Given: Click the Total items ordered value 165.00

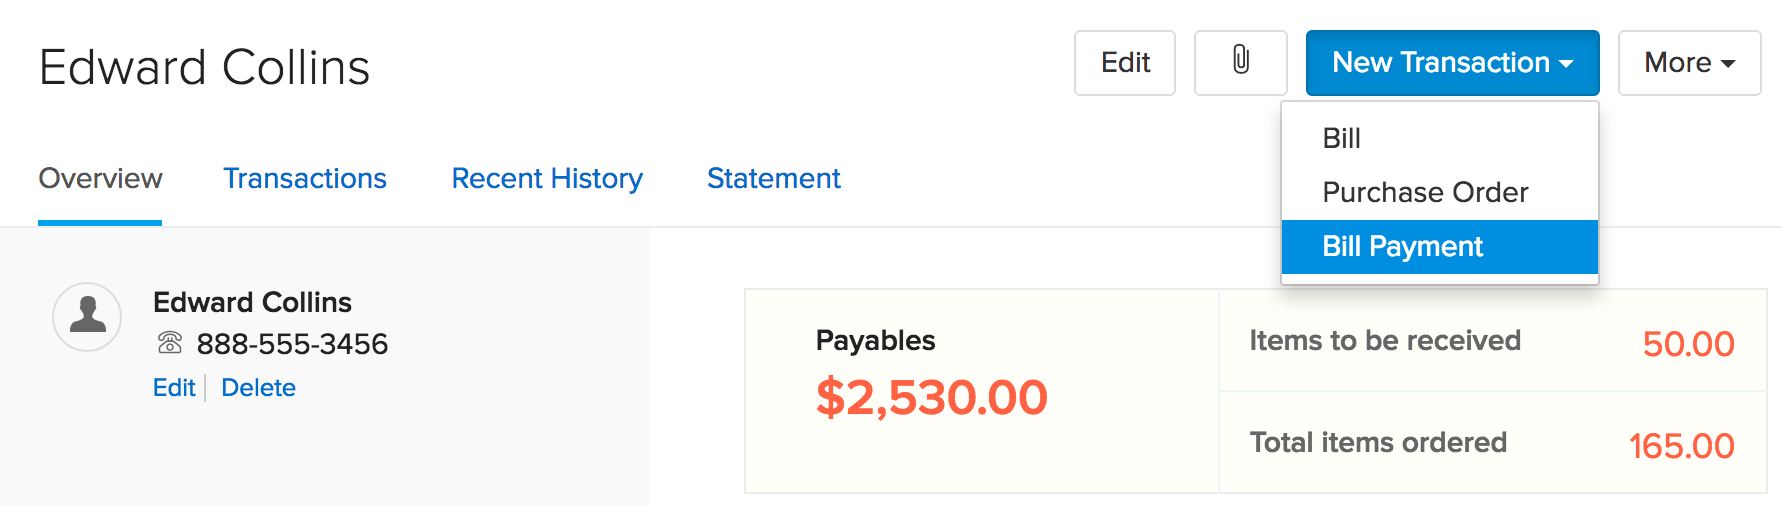Looking at the screenshot, I should click(x=1681, y=446).
